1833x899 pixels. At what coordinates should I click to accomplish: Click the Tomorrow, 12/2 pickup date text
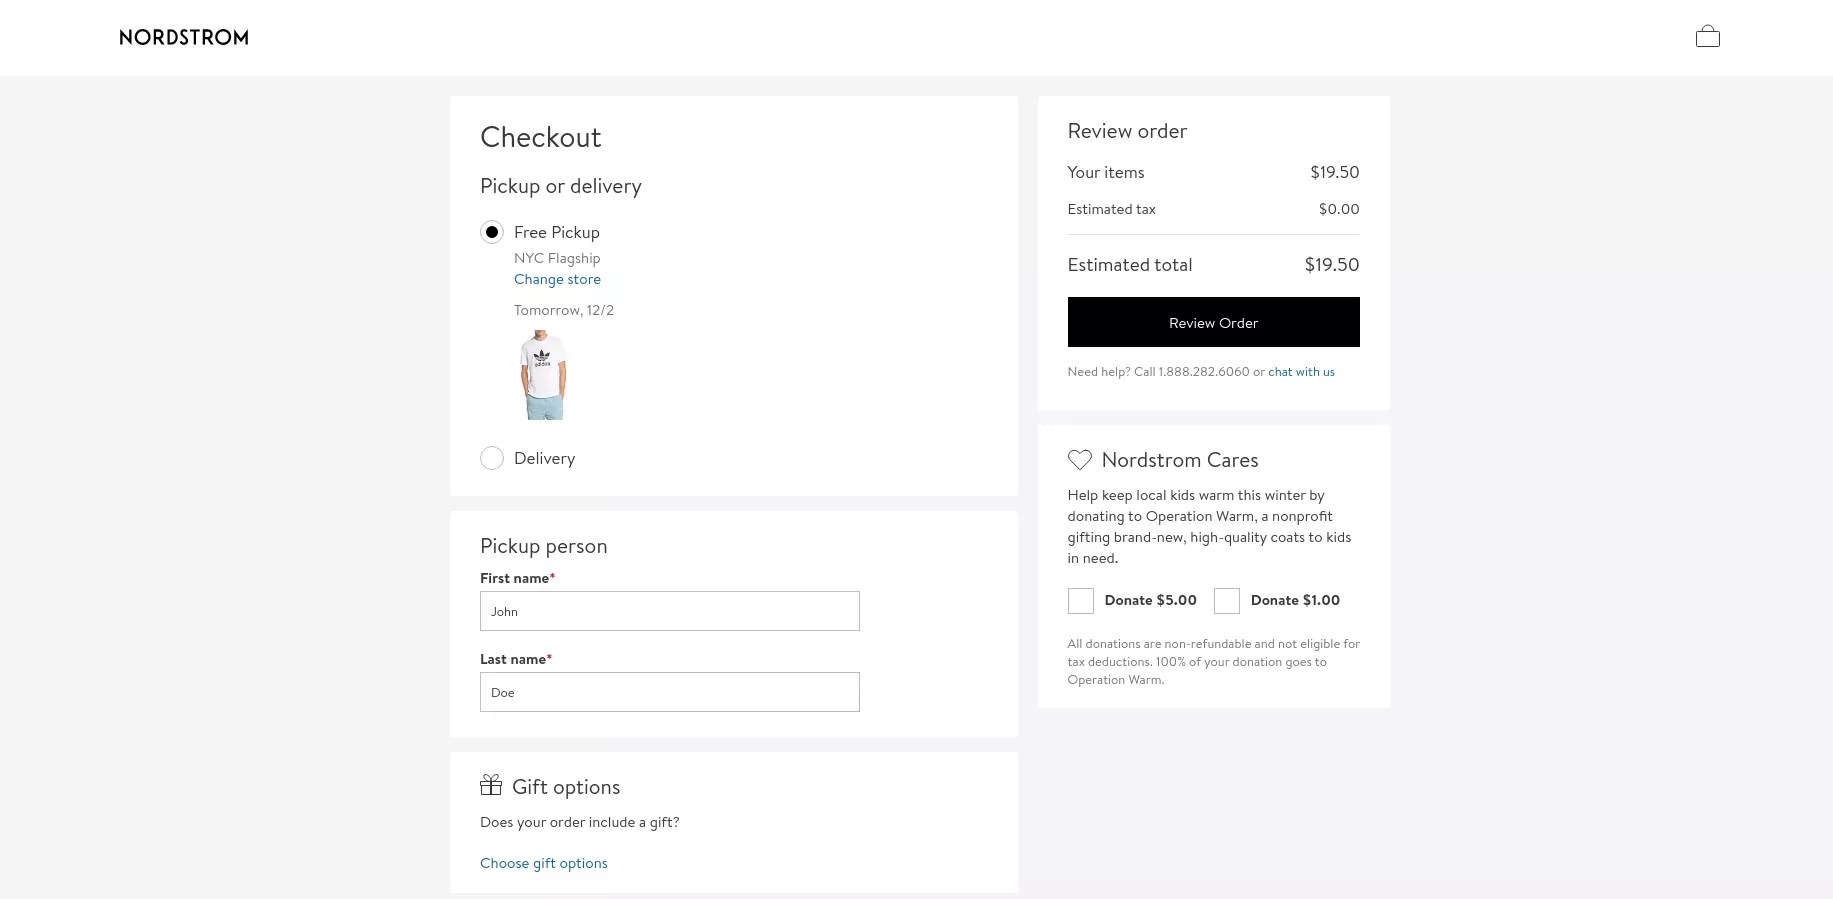564,310
